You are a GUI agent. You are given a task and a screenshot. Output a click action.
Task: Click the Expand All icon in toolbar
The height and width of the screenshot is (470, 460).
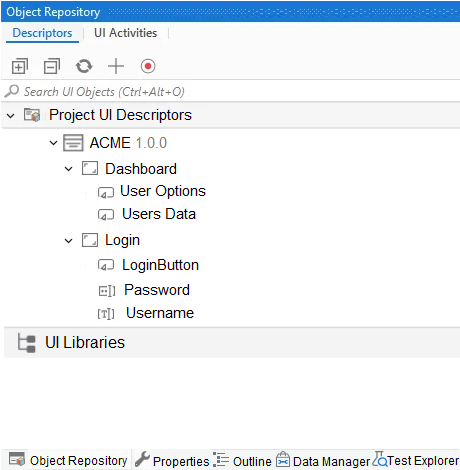20,66
